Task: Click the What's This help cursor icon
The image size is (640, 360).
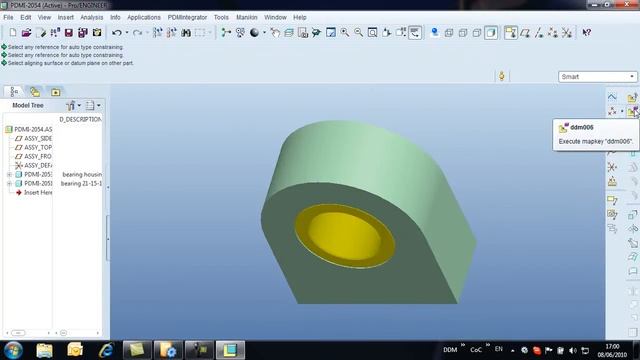Action: click(587, 33)
